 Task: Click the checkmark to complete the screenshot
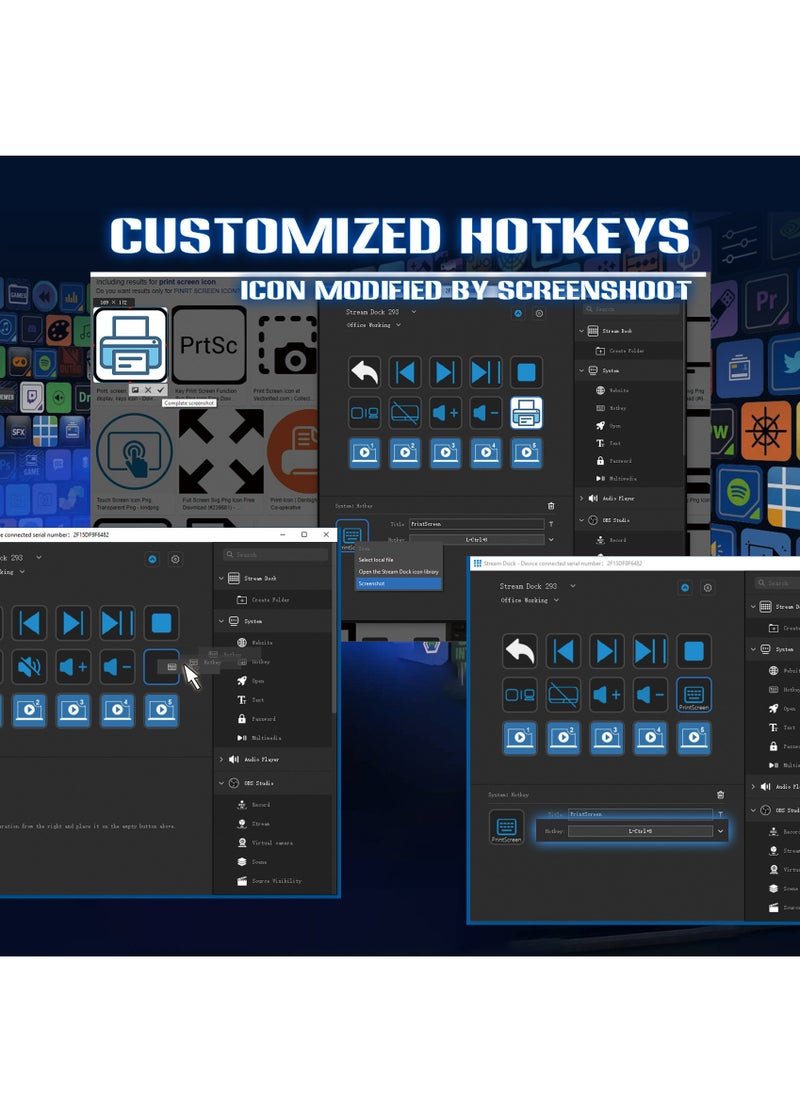(161, 390)
